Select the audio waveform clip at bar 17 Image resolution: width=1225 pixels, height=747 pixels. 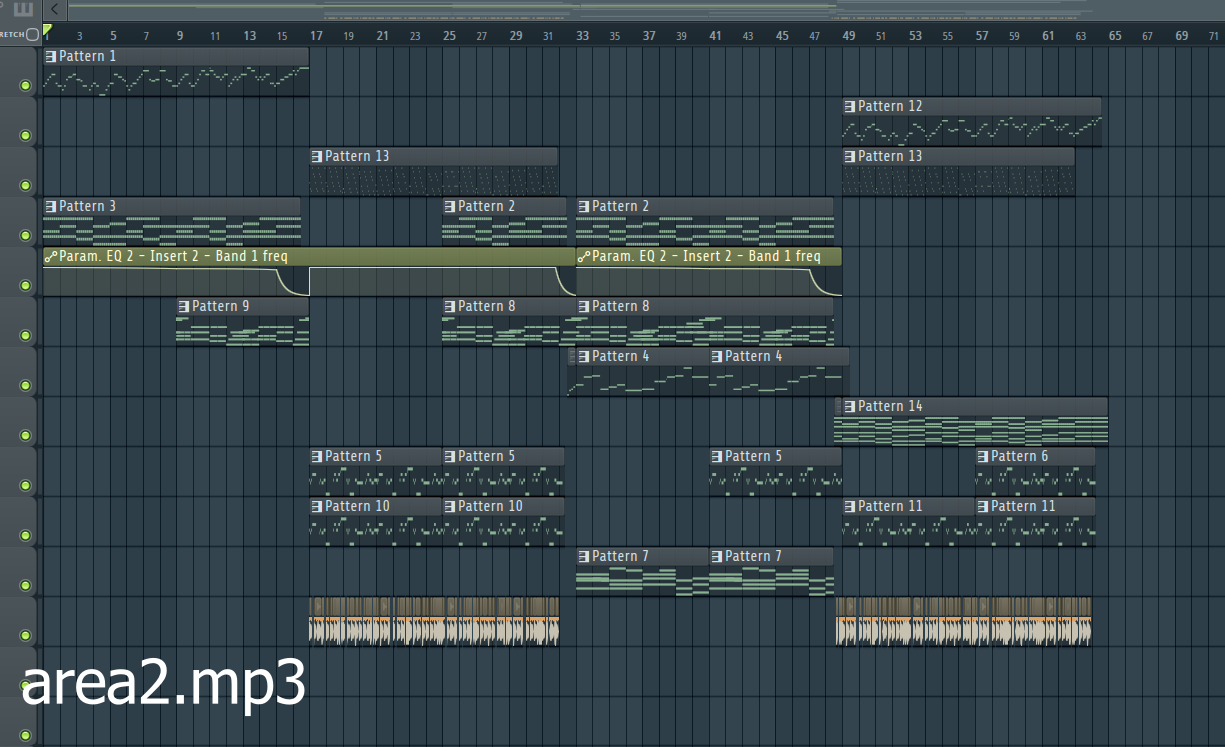[x=434, y=621]
